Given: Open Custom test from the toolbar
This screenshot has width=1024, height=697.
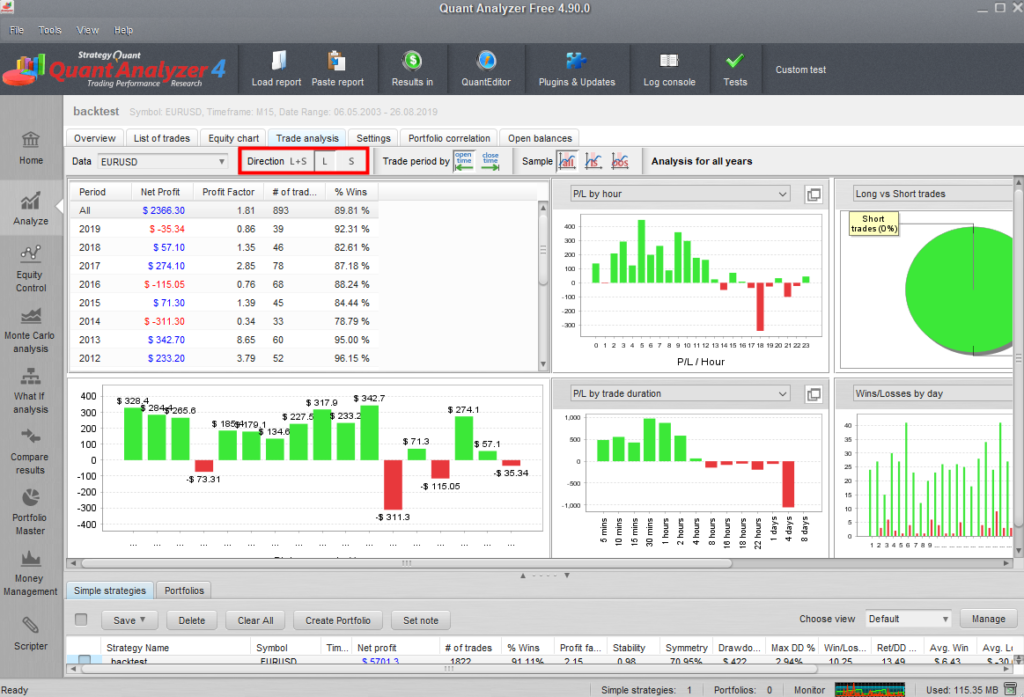Looking at the screenshot, I should 801,69.
